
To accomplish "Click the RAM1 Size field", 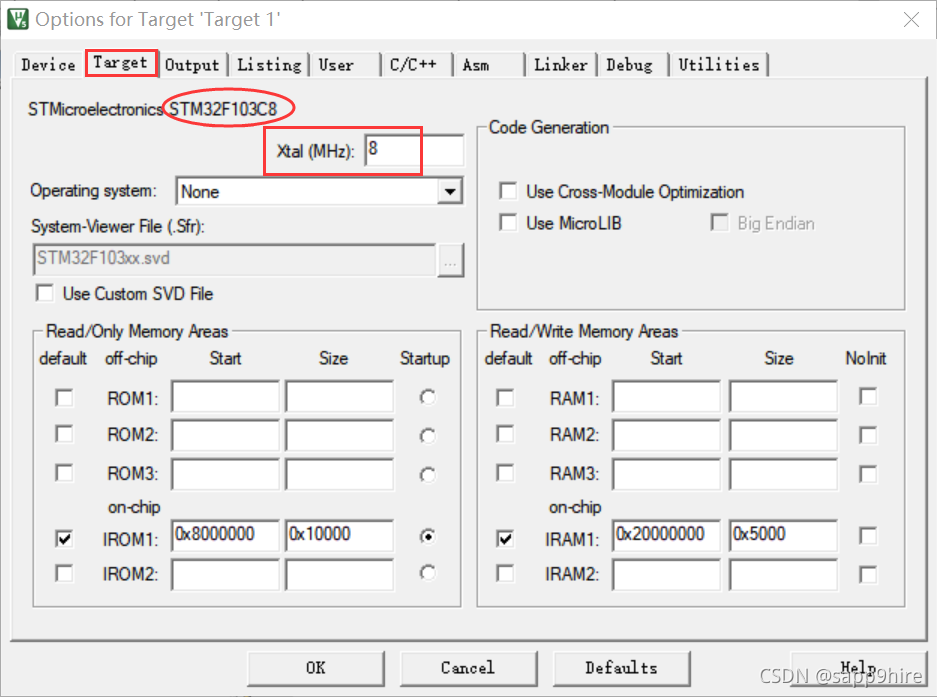I will pyautogui.click(x=783, y=396).
